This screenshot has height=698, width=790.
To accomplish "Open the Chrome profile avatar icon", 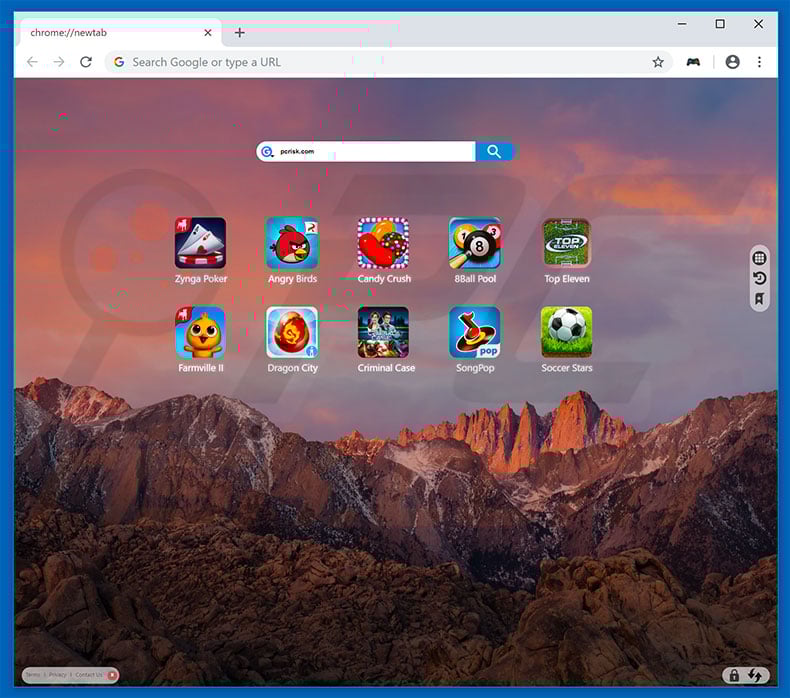I will 732,62.
